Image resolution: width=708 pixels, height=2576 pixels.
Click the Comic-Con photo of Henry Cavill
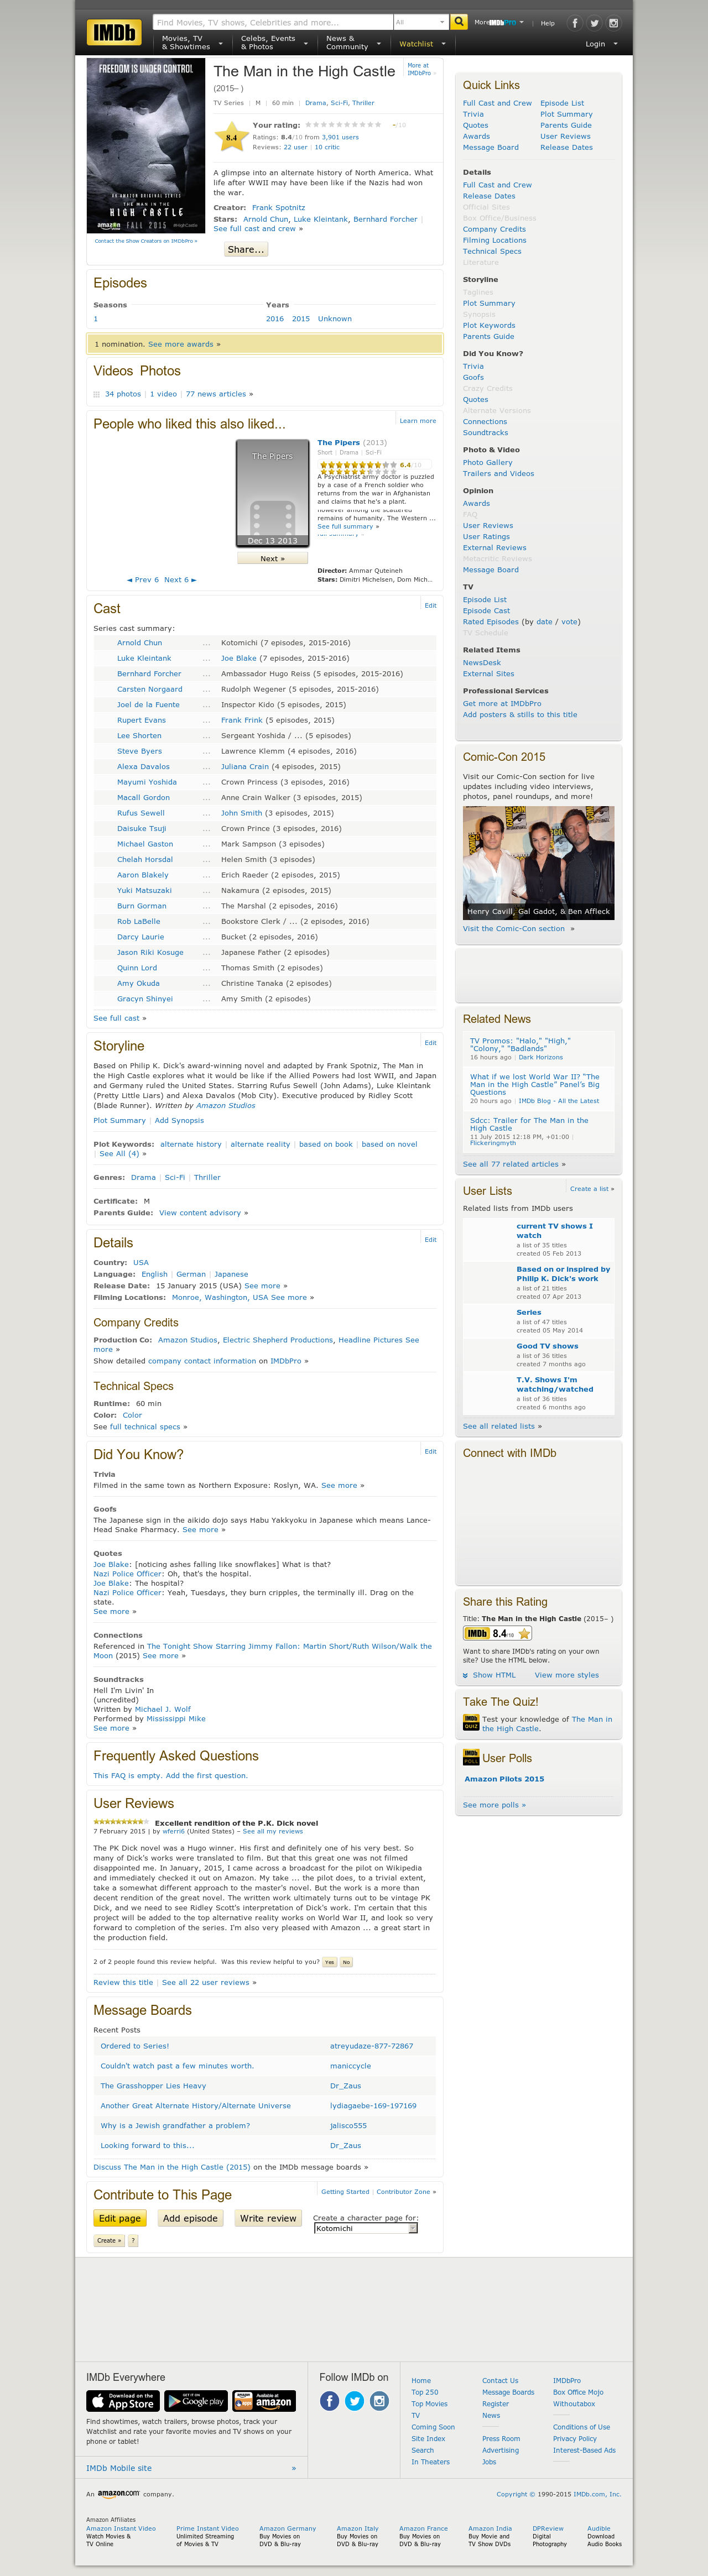pyautogui.click(x=538, y=863)
